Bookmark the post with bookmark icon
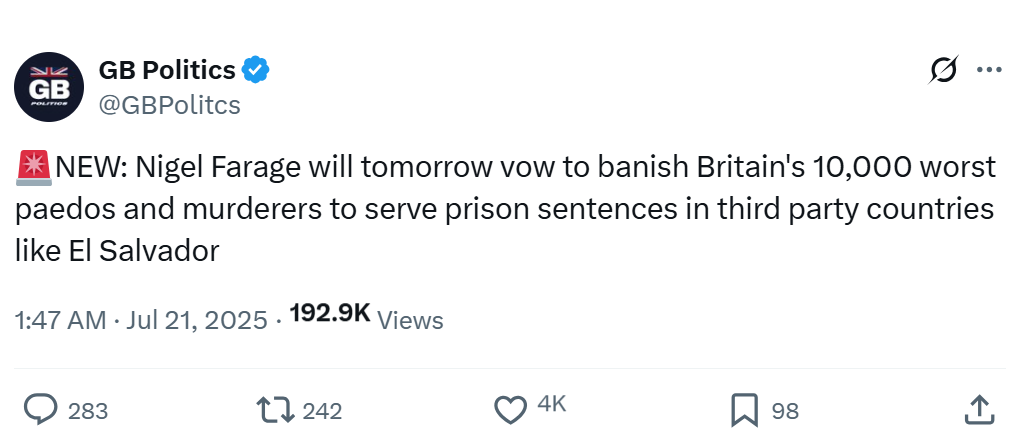 [745, 410]
